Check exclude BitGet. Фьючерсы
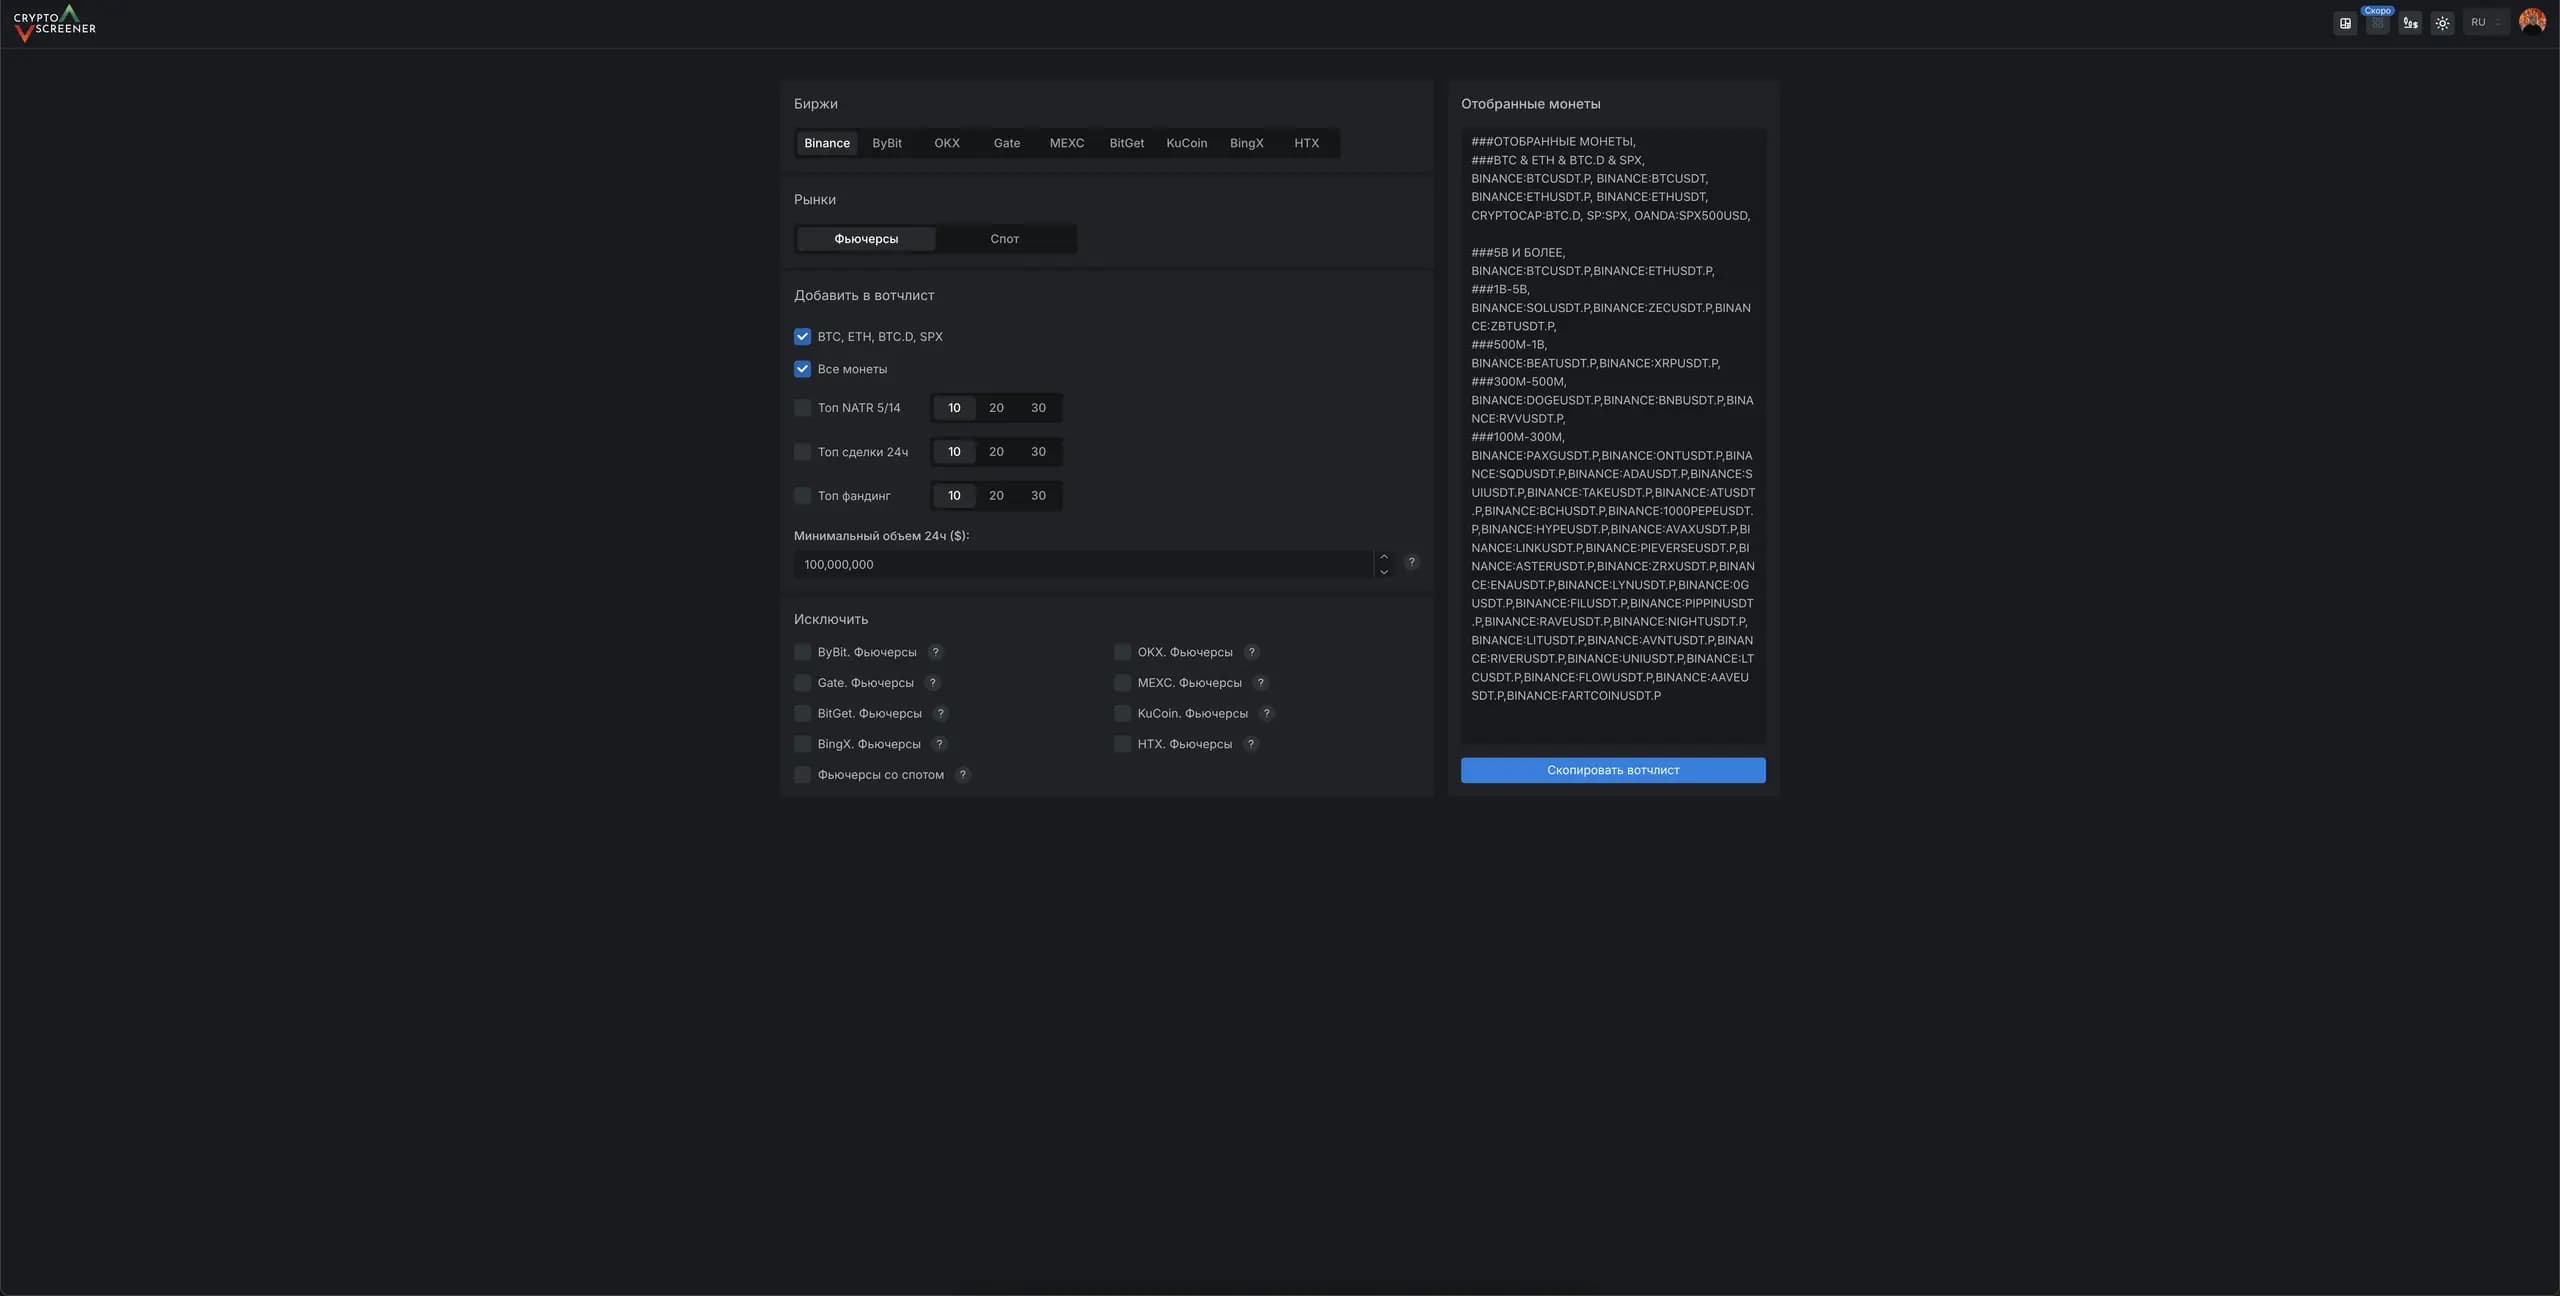The image size is (2560, 1296). [x=802, y=713]
